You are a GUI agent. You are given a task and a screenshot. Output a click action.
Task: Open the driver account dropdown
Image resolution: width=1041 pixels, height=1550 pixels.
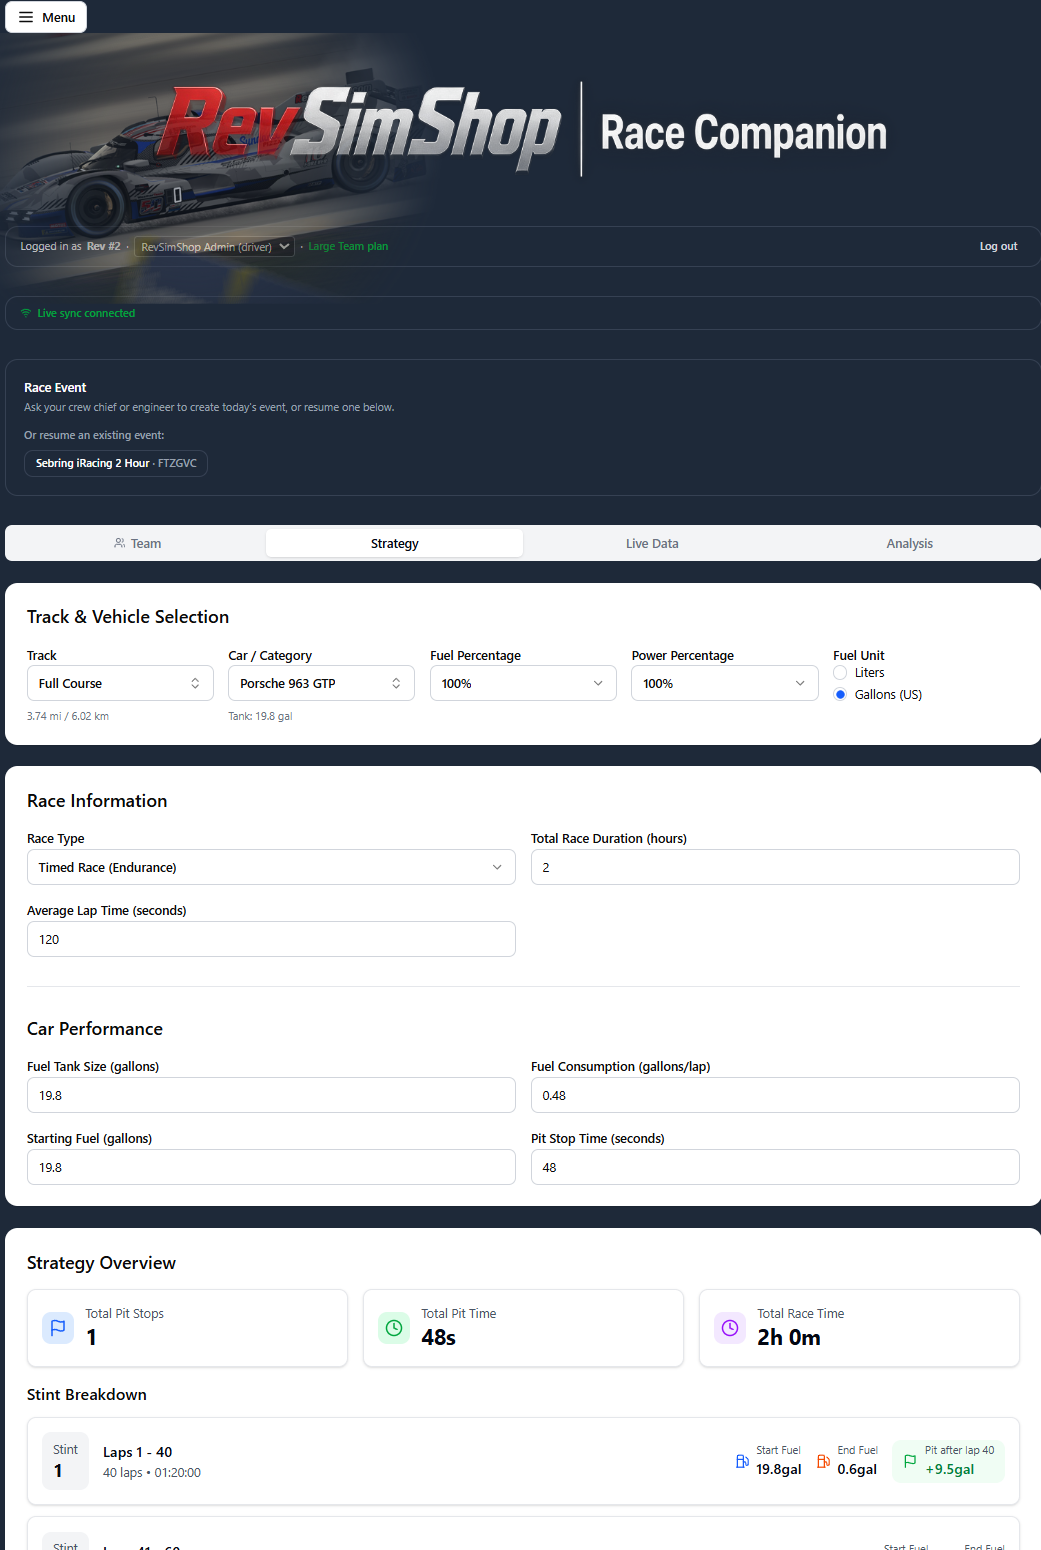[214, 247]
